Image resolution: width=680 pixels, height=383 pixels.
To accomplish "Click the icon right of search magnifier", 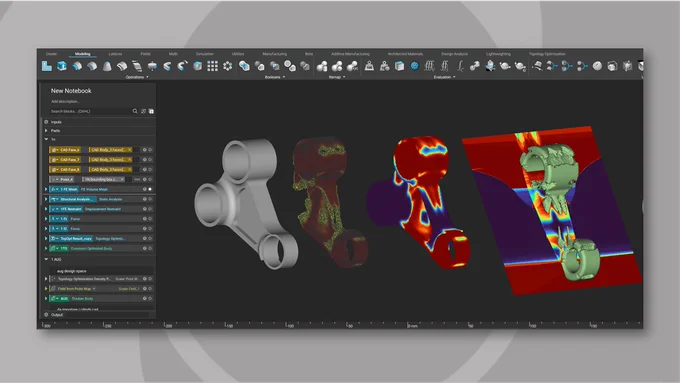I will (143, 111).
